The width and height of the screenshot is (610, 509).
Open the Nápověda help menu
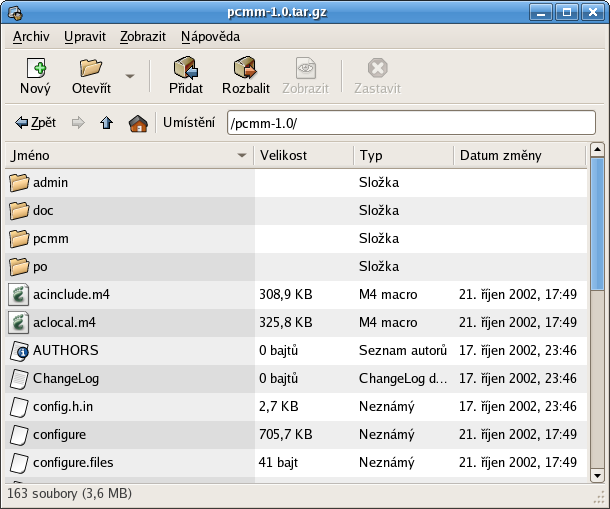point(210,37)
